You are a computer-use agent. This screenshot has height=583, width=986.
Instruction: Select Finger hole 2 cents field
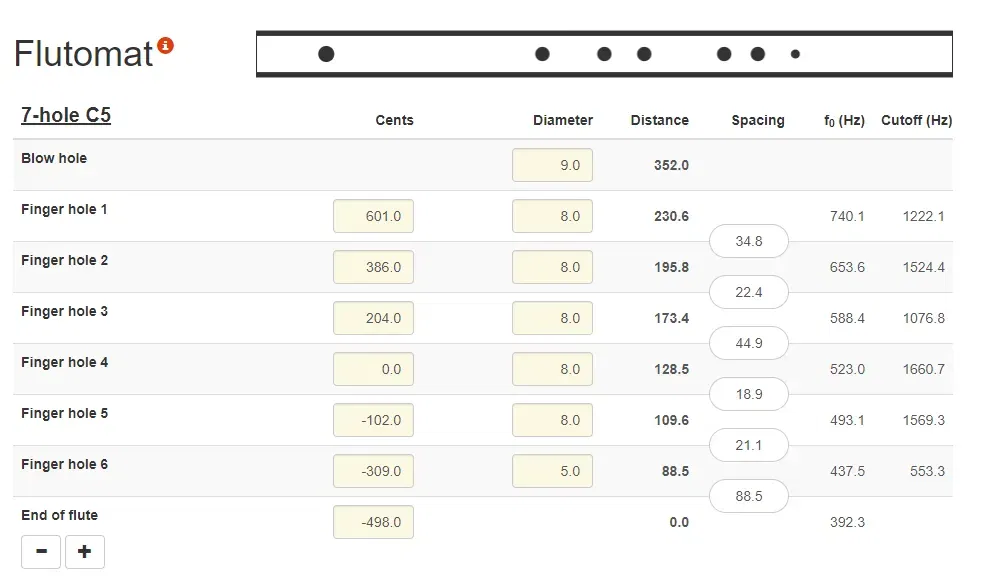click(373, 267)
